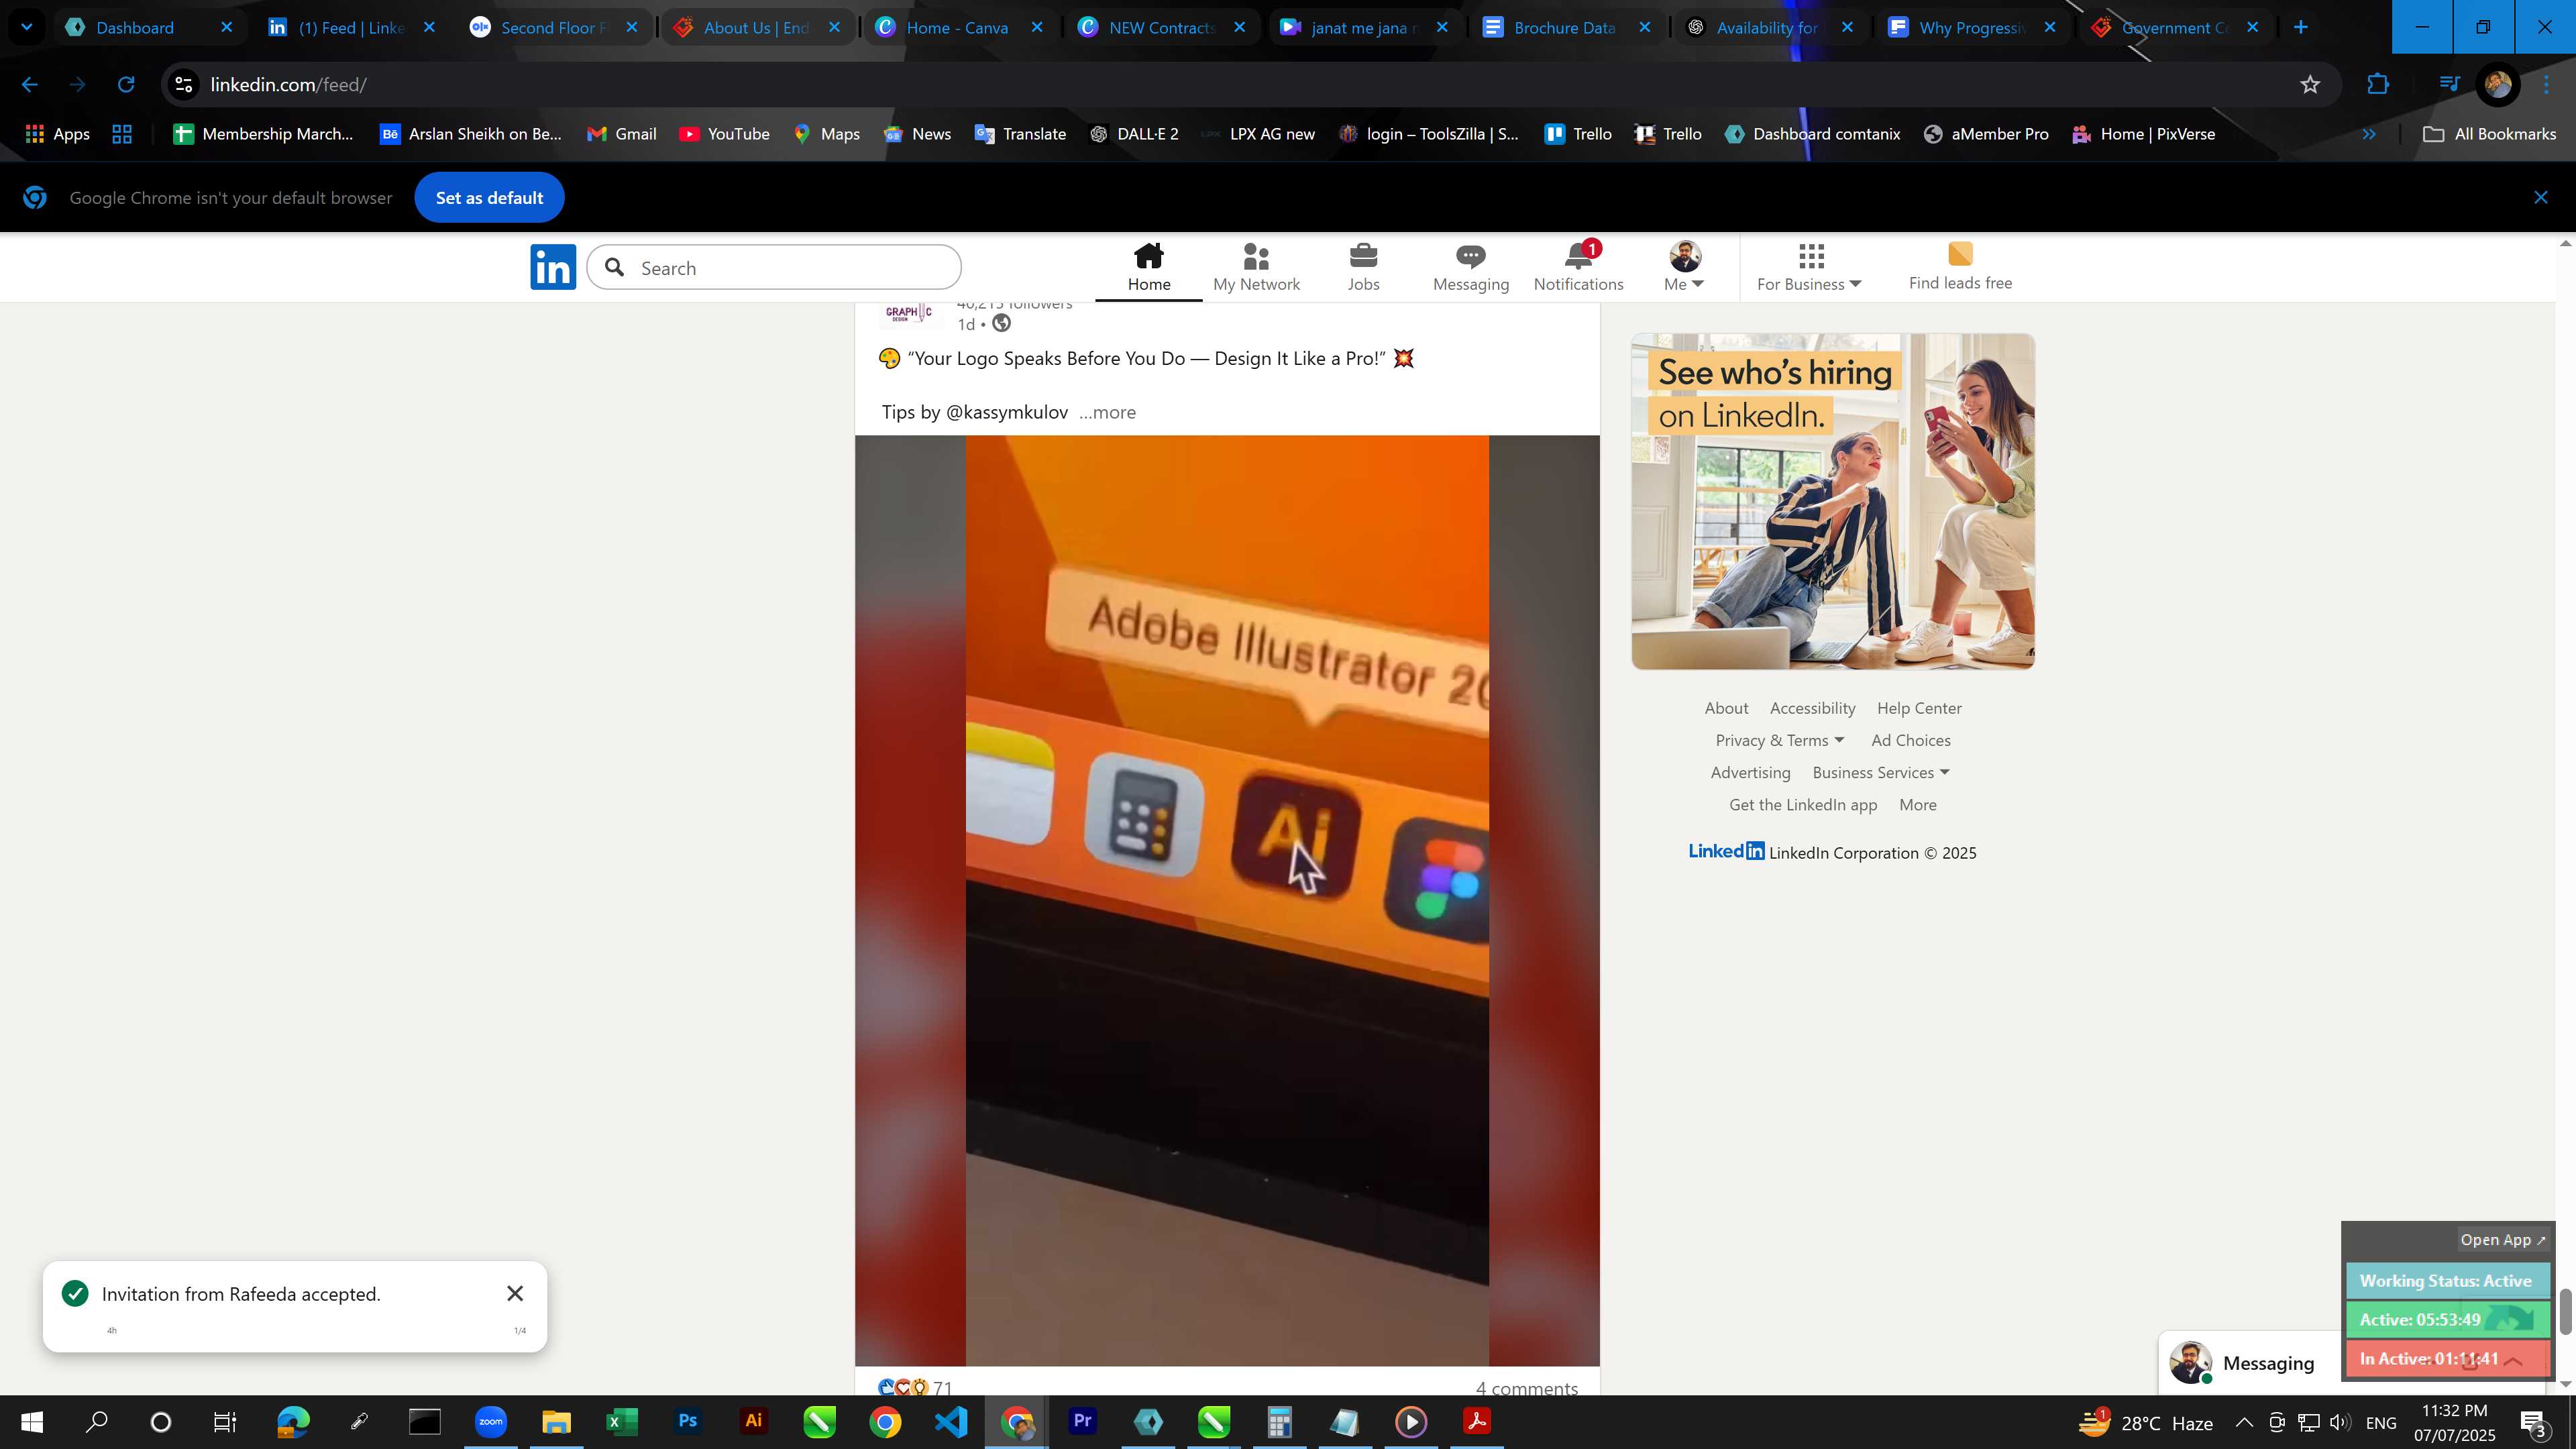This screenshot has width=2576, height=1449.
Task: Click the browser back arrow
Action: (29, 85)
